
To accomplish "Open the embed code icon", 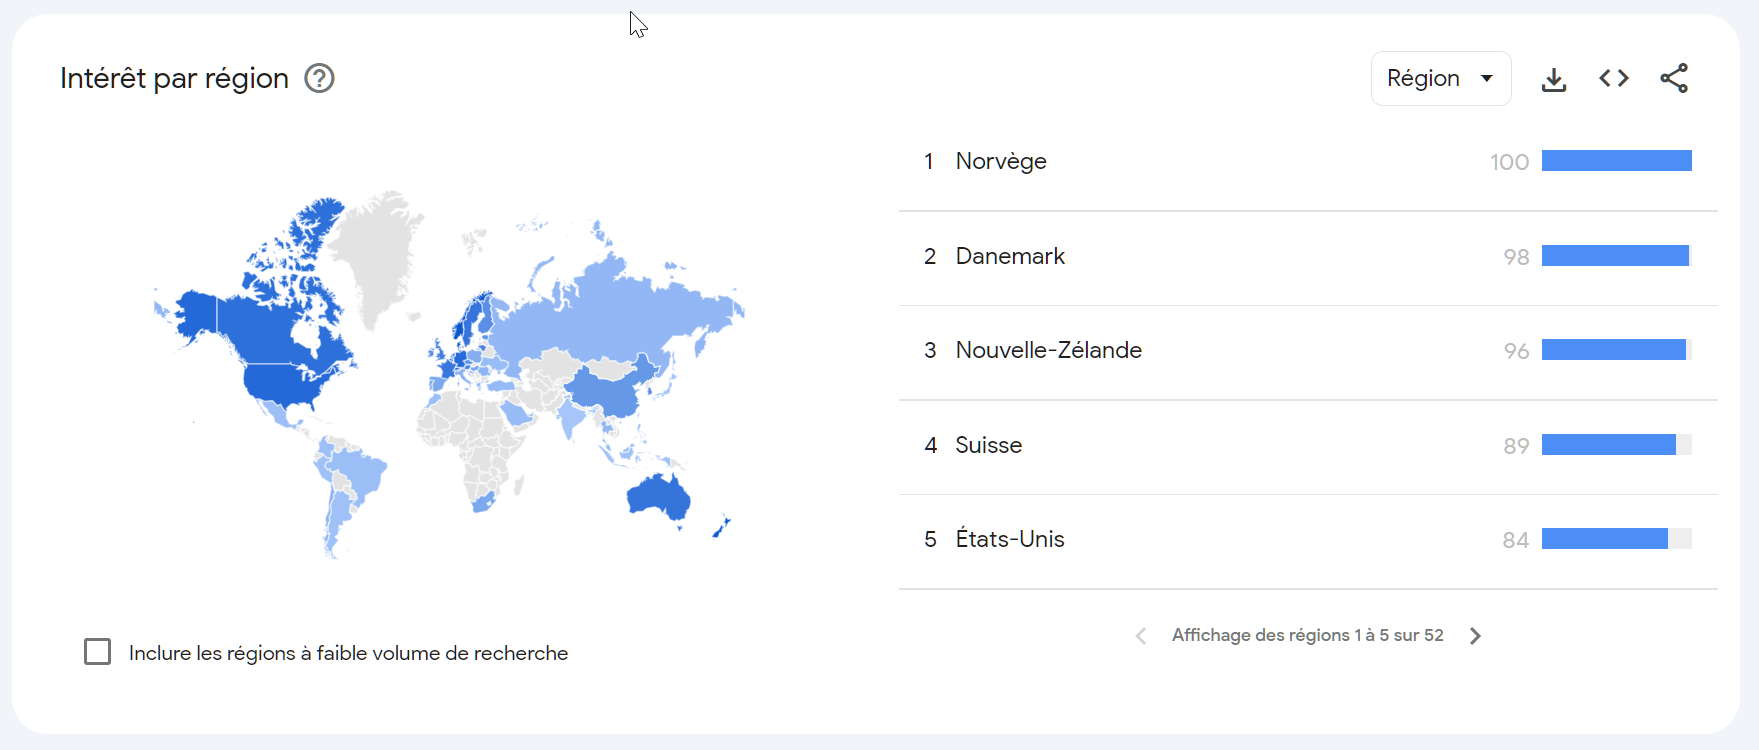I will click(1614, 78).
